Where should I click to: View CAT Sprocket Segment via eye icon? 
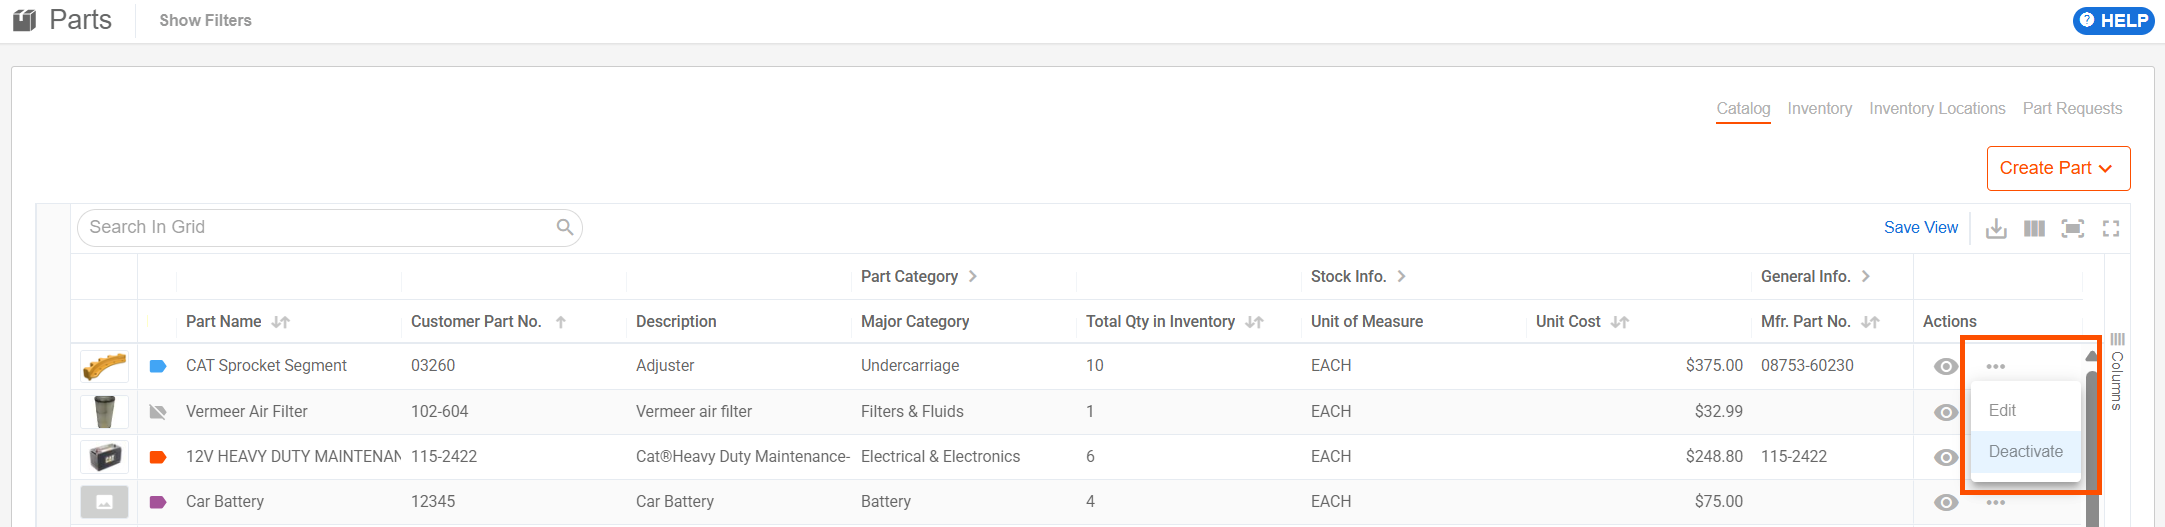click(x=1946, y=366)
